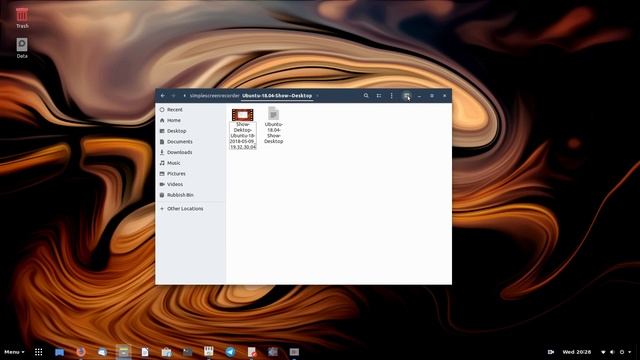Open the Menu dropdown in the taskbar
This screenshot has width=640, height=360.
(x=14, y=352)
